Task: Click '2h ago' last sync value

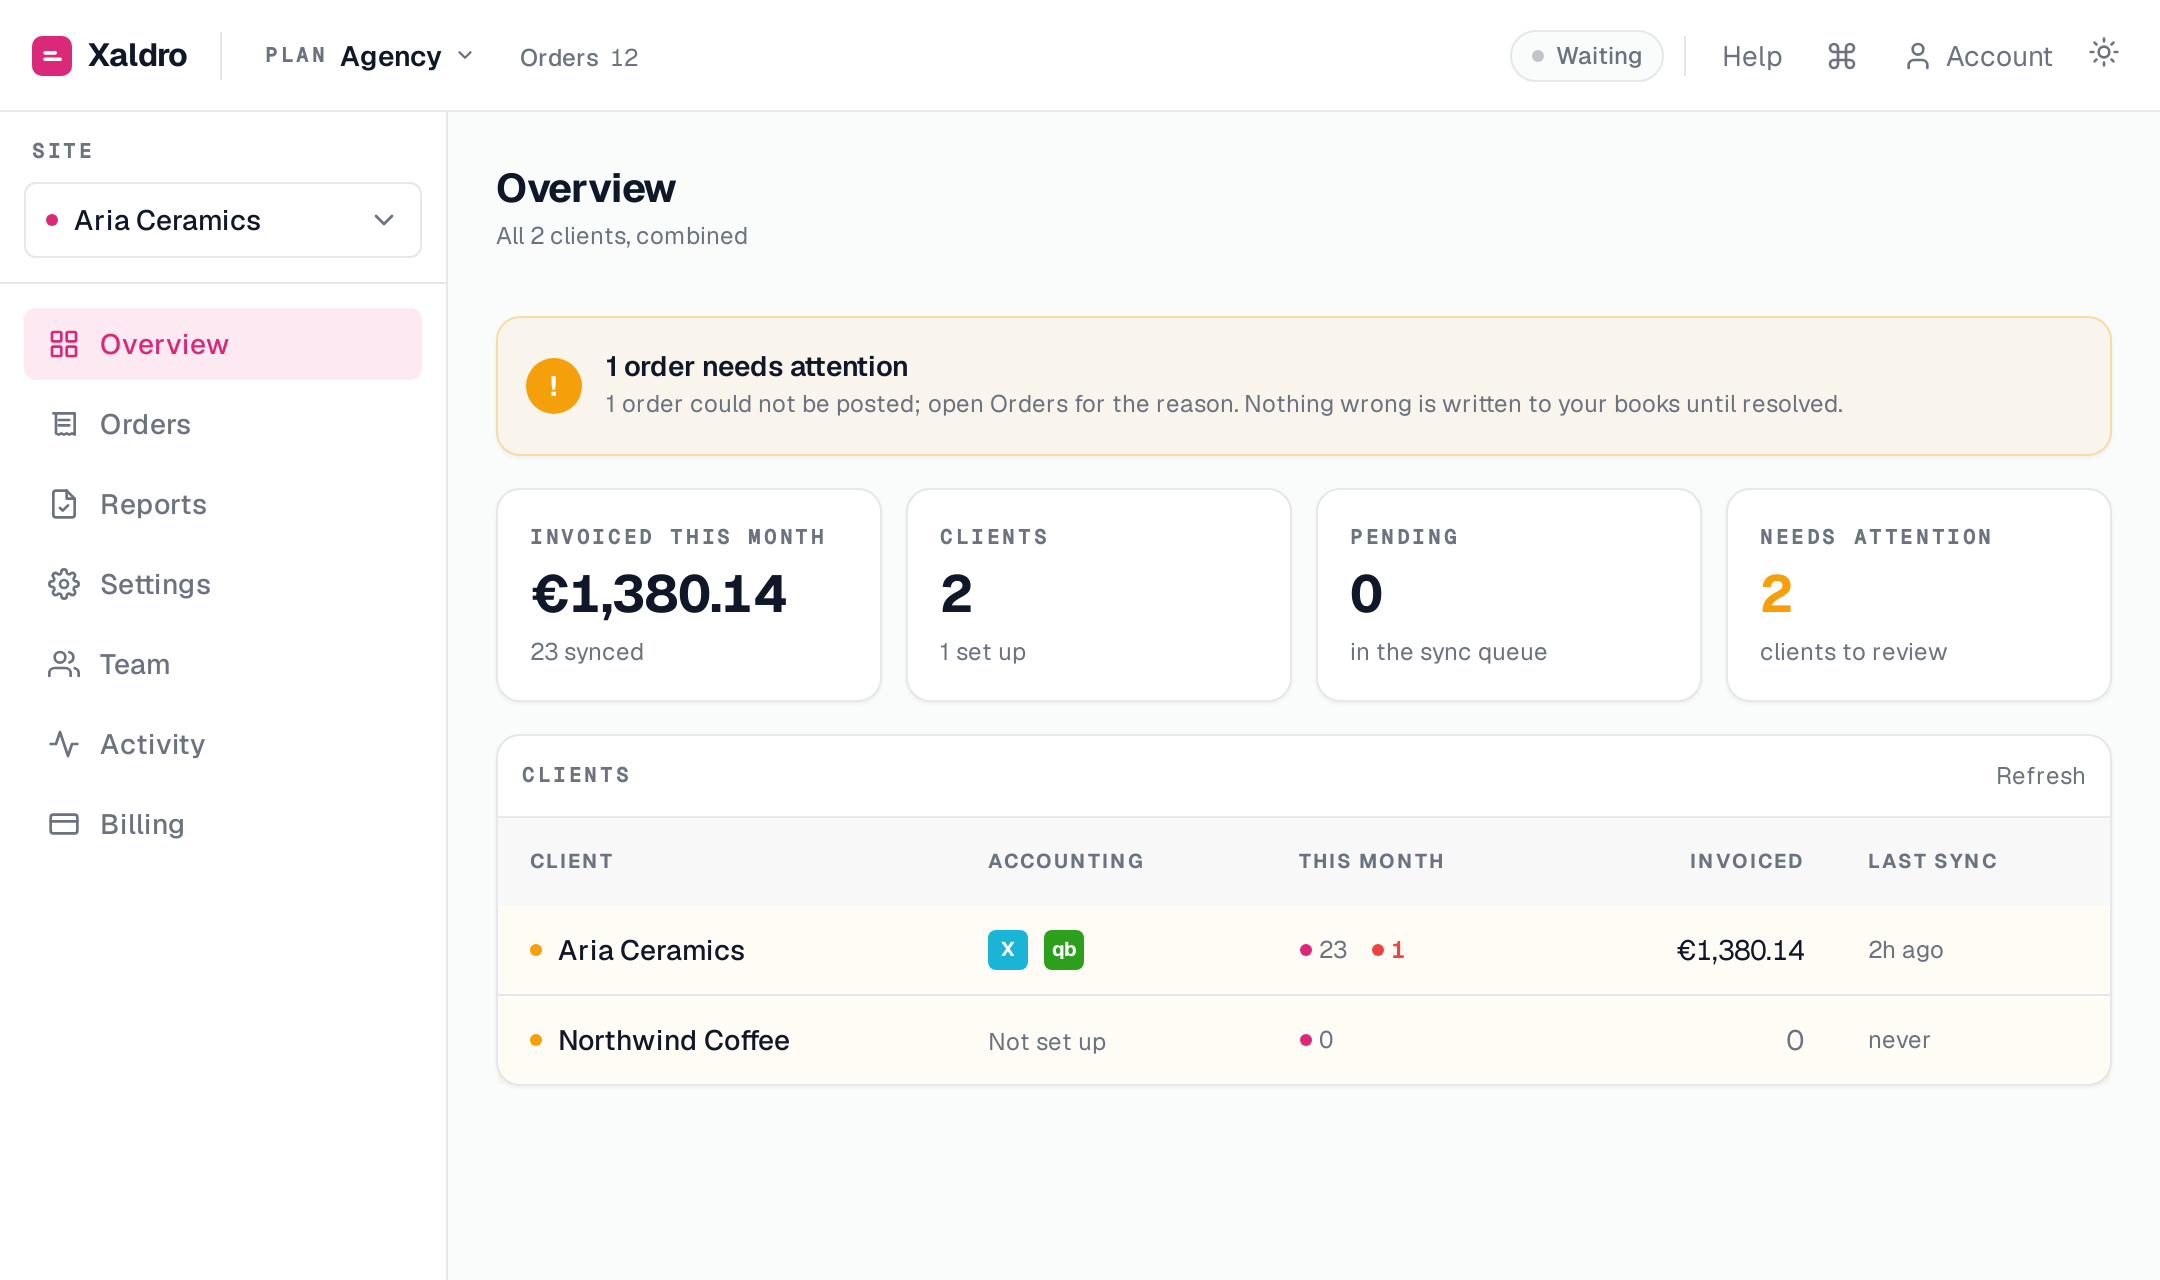Action: (1906, 950)
